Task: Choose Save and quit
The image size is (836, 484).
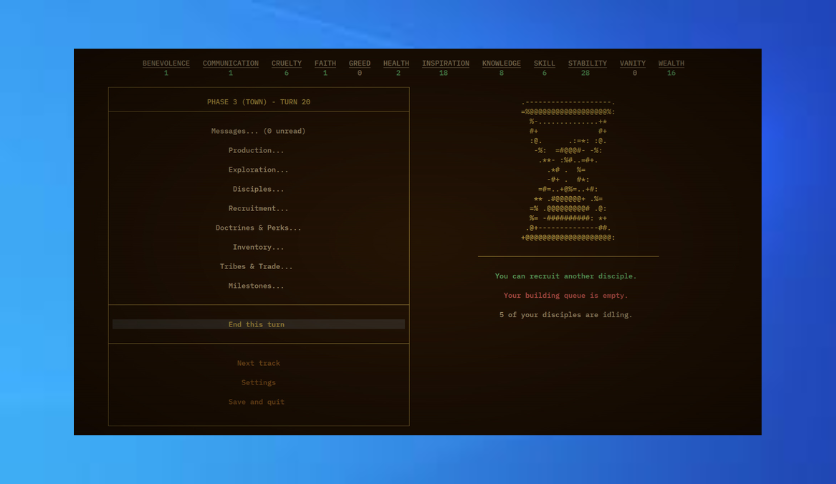Action: click(x=256, y=402)
